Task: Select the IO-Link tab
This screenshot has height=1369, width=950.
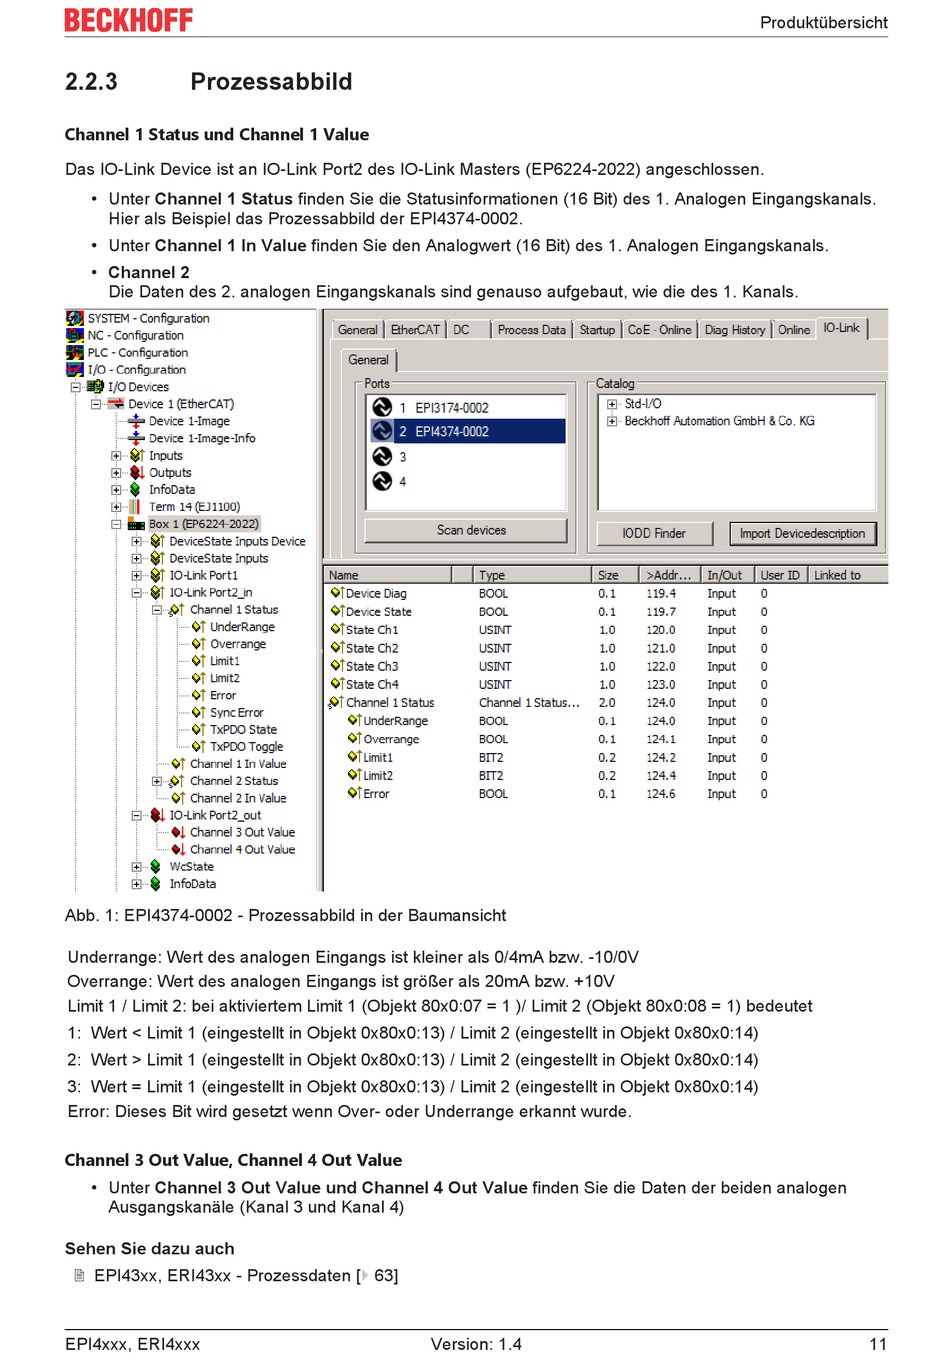Action: (842, 328)
